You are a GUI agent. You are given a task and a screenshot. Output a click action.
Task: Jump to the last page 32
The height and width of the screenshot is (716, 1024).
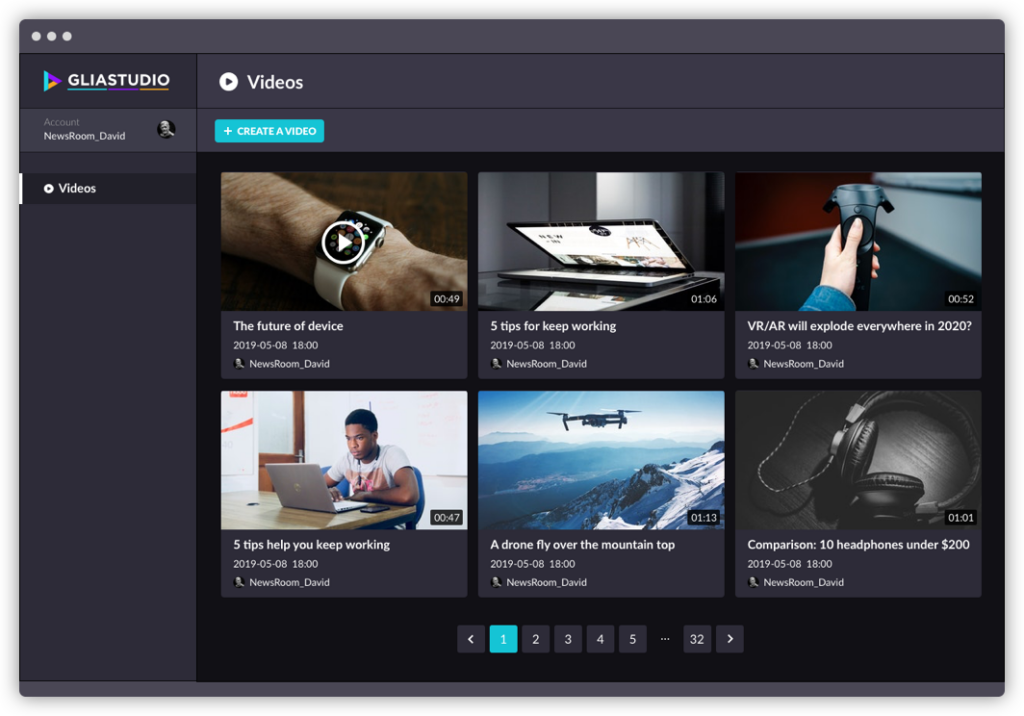[x=697, y=638]
